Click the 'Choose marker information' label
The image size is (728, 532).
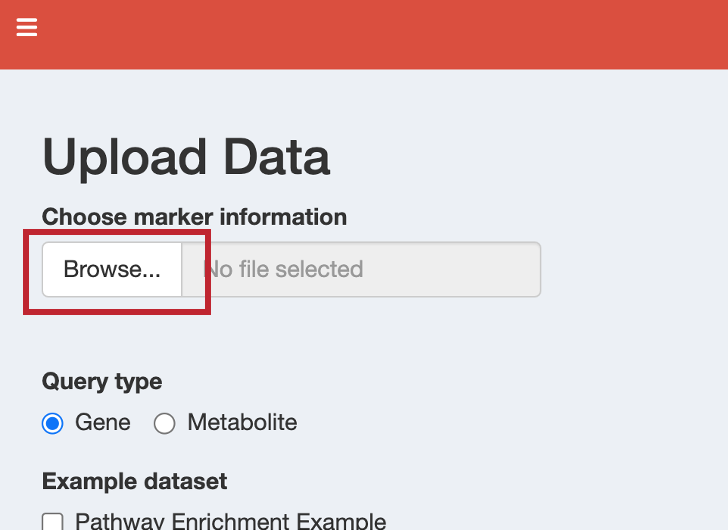pos(195,217)
